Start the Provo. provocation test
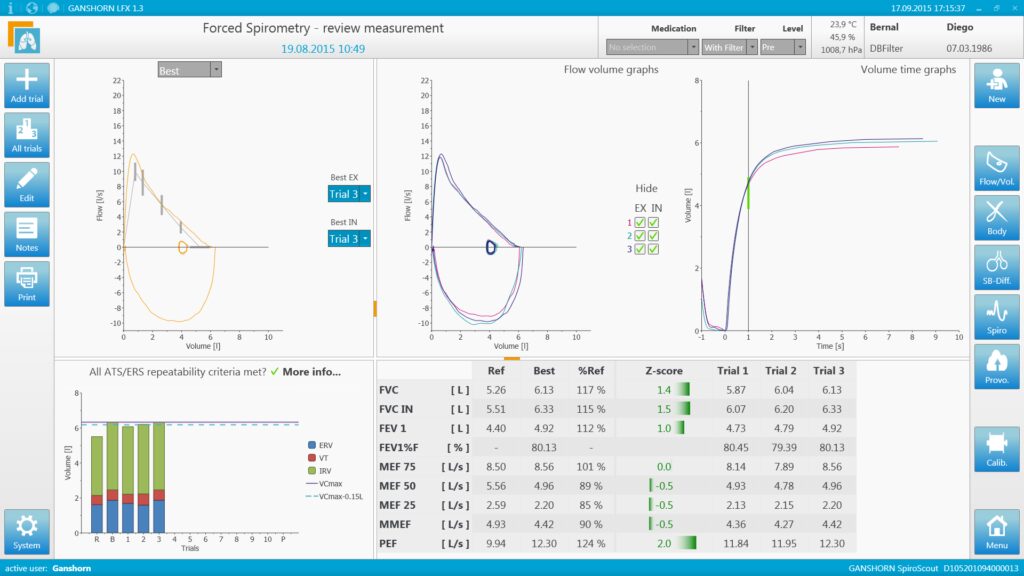Viewport: 1024px width, 576px height. click(997, 366)
